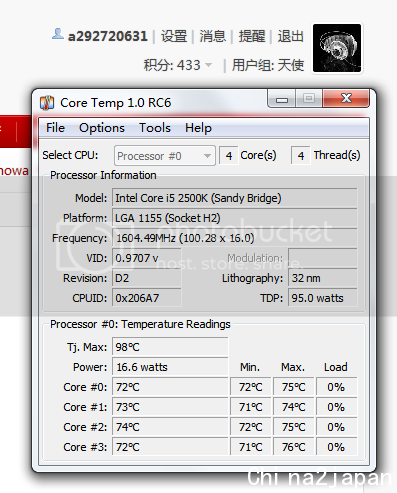397x493 pixels.
Task: Open the Tools menu
Action: pyautogui.click(x=155, y=128)
